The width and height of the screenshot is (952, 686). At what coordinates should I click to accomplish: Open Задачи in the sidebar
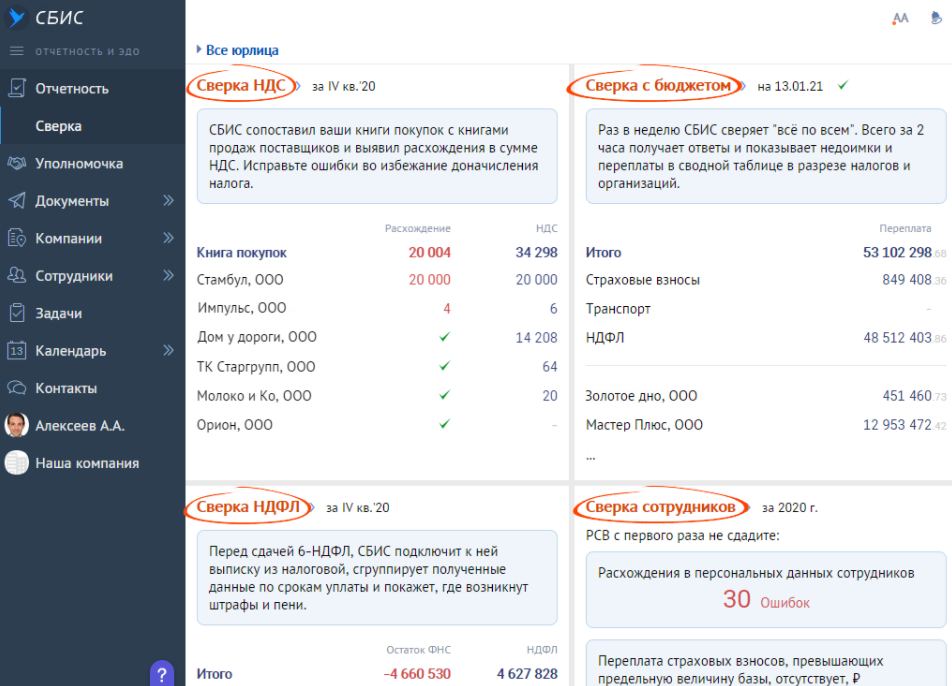click(x=92, y=313)
